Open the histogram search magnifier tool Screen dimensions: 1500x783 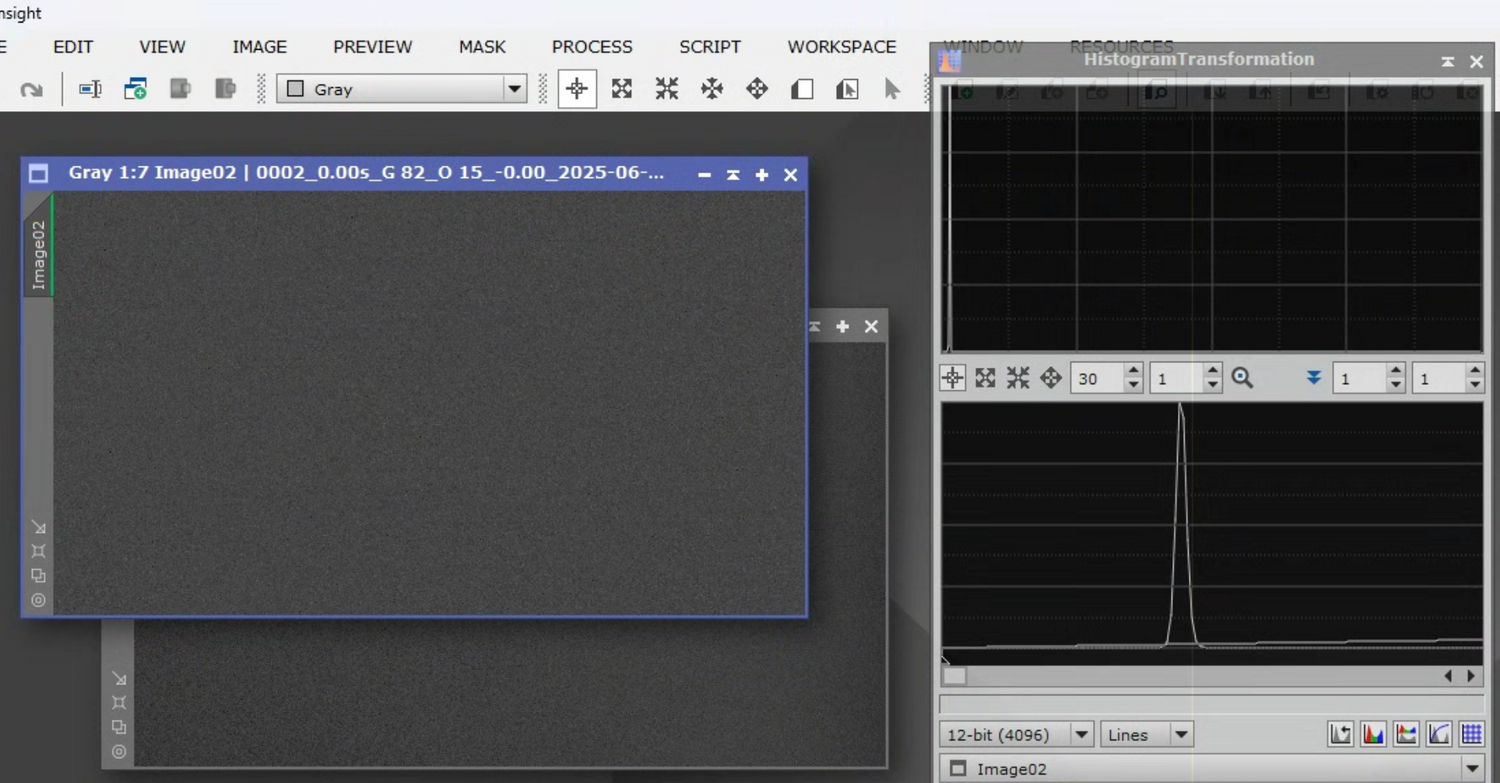click(x=1242, y=378)
